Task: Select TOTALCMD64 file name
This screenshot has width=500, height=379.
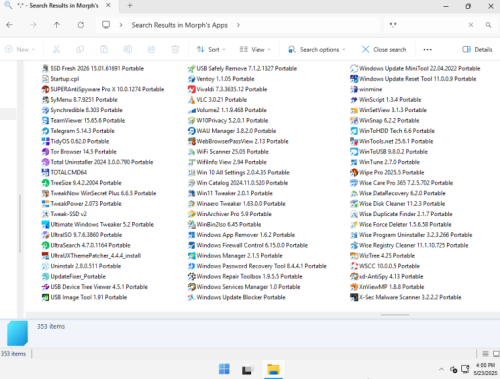Action: pyautogui.click(x=69, y=172)
